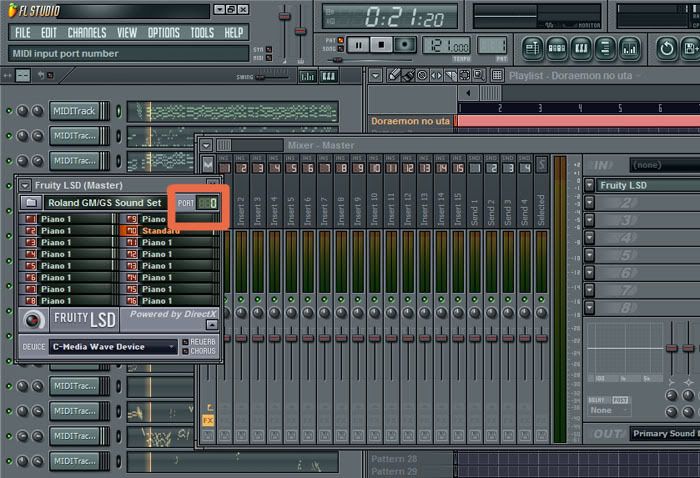This screenshot has width=700, height=478.
Task: Open the Mixer window menu arrow
Action: tap(206, 145)
